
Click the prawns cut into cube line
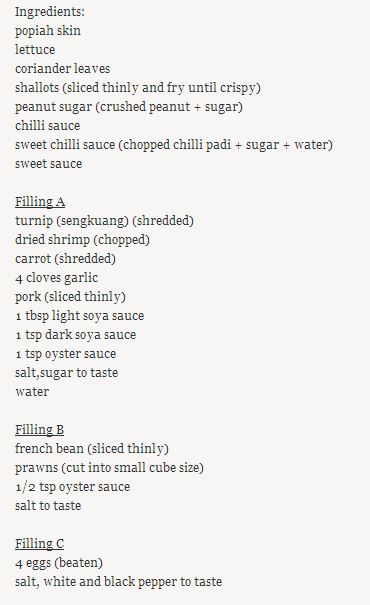(x=109, y=468)
